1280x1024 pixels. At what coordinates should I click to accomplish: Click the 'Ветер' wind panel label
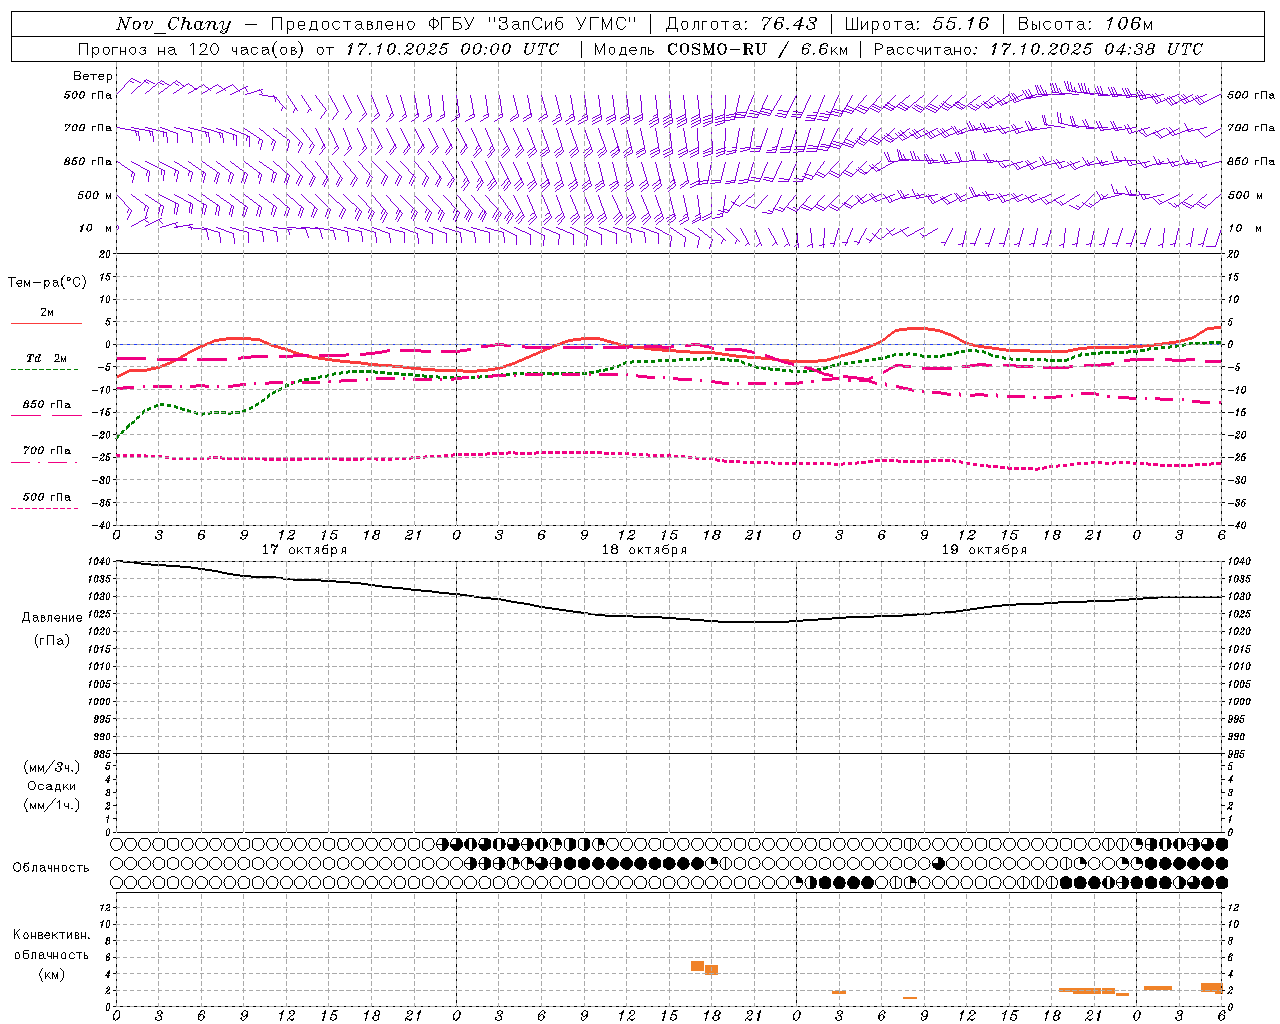93,76
